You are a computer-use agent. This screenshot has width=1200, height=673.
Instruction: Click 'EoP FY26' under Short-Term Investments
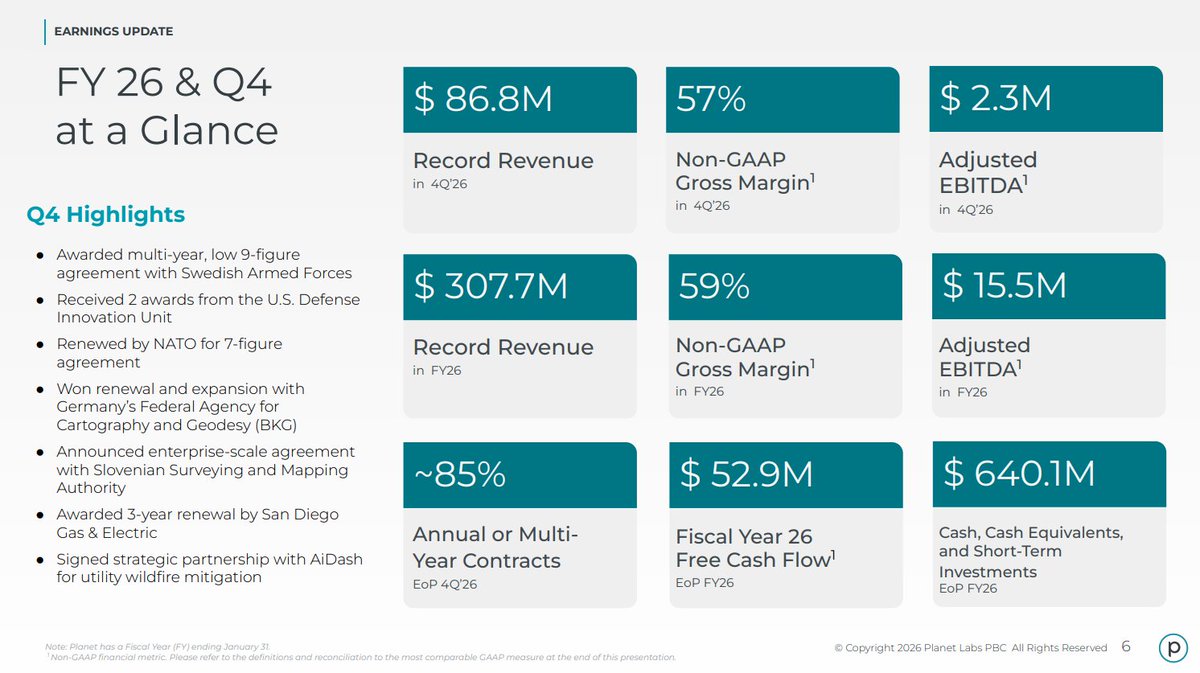968,588
